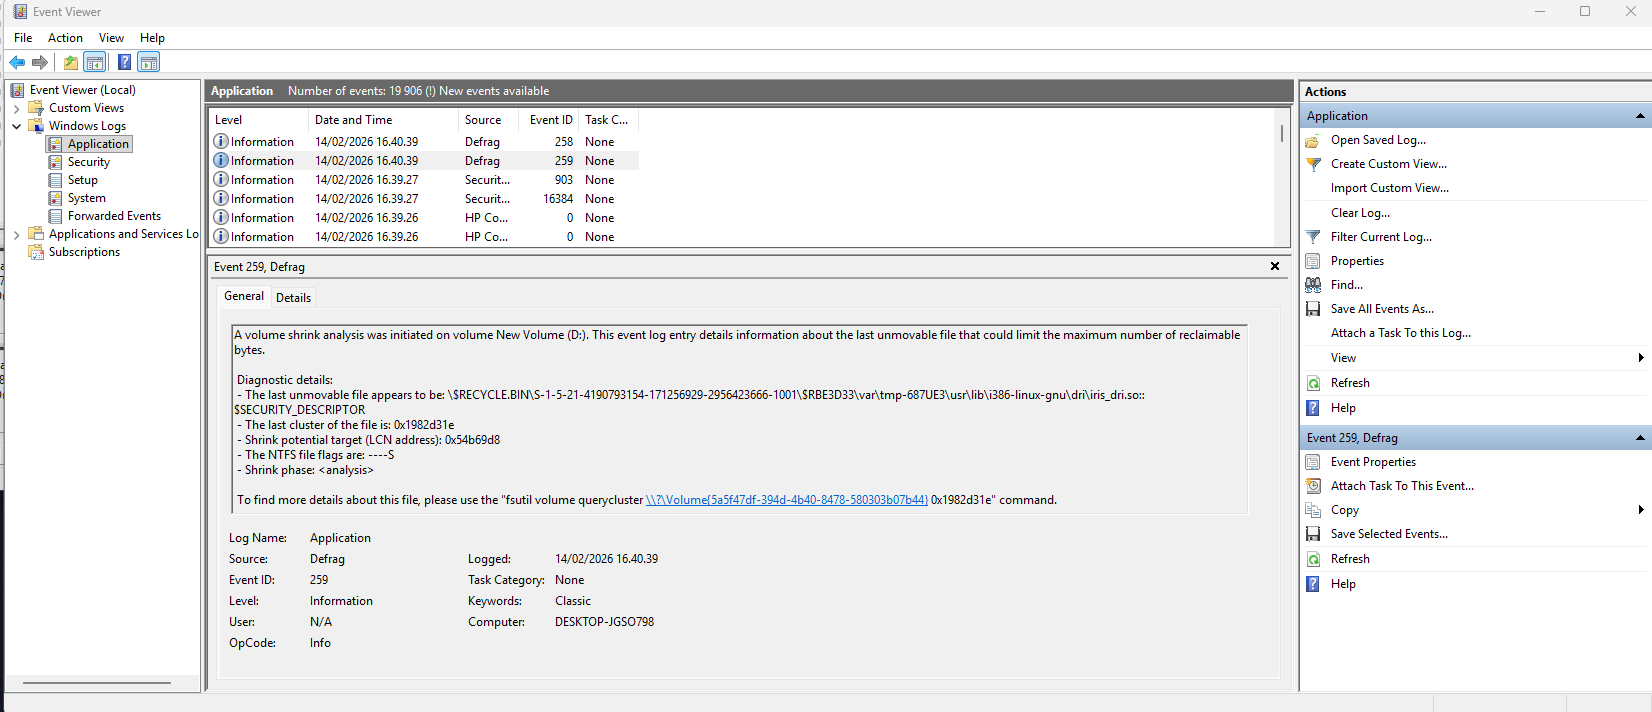This screenshot has height=712, width=1652.
Task: Click the Create Custom View funnel icon
Action: [1313, 164]
